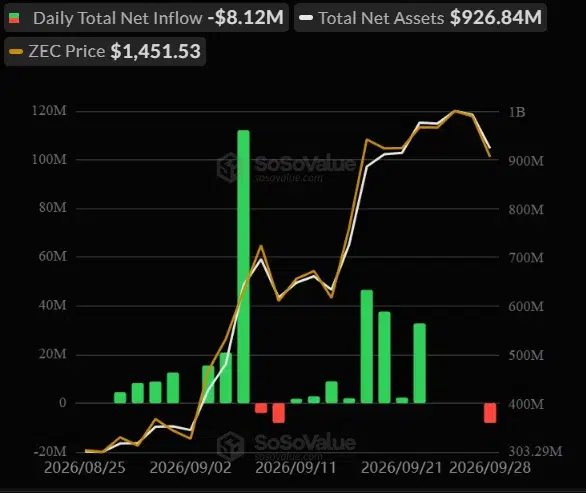Screen dimensions: 586x493
Task: Click the '$1,451.53' ZEC price value
Action: tap(156, 52)
